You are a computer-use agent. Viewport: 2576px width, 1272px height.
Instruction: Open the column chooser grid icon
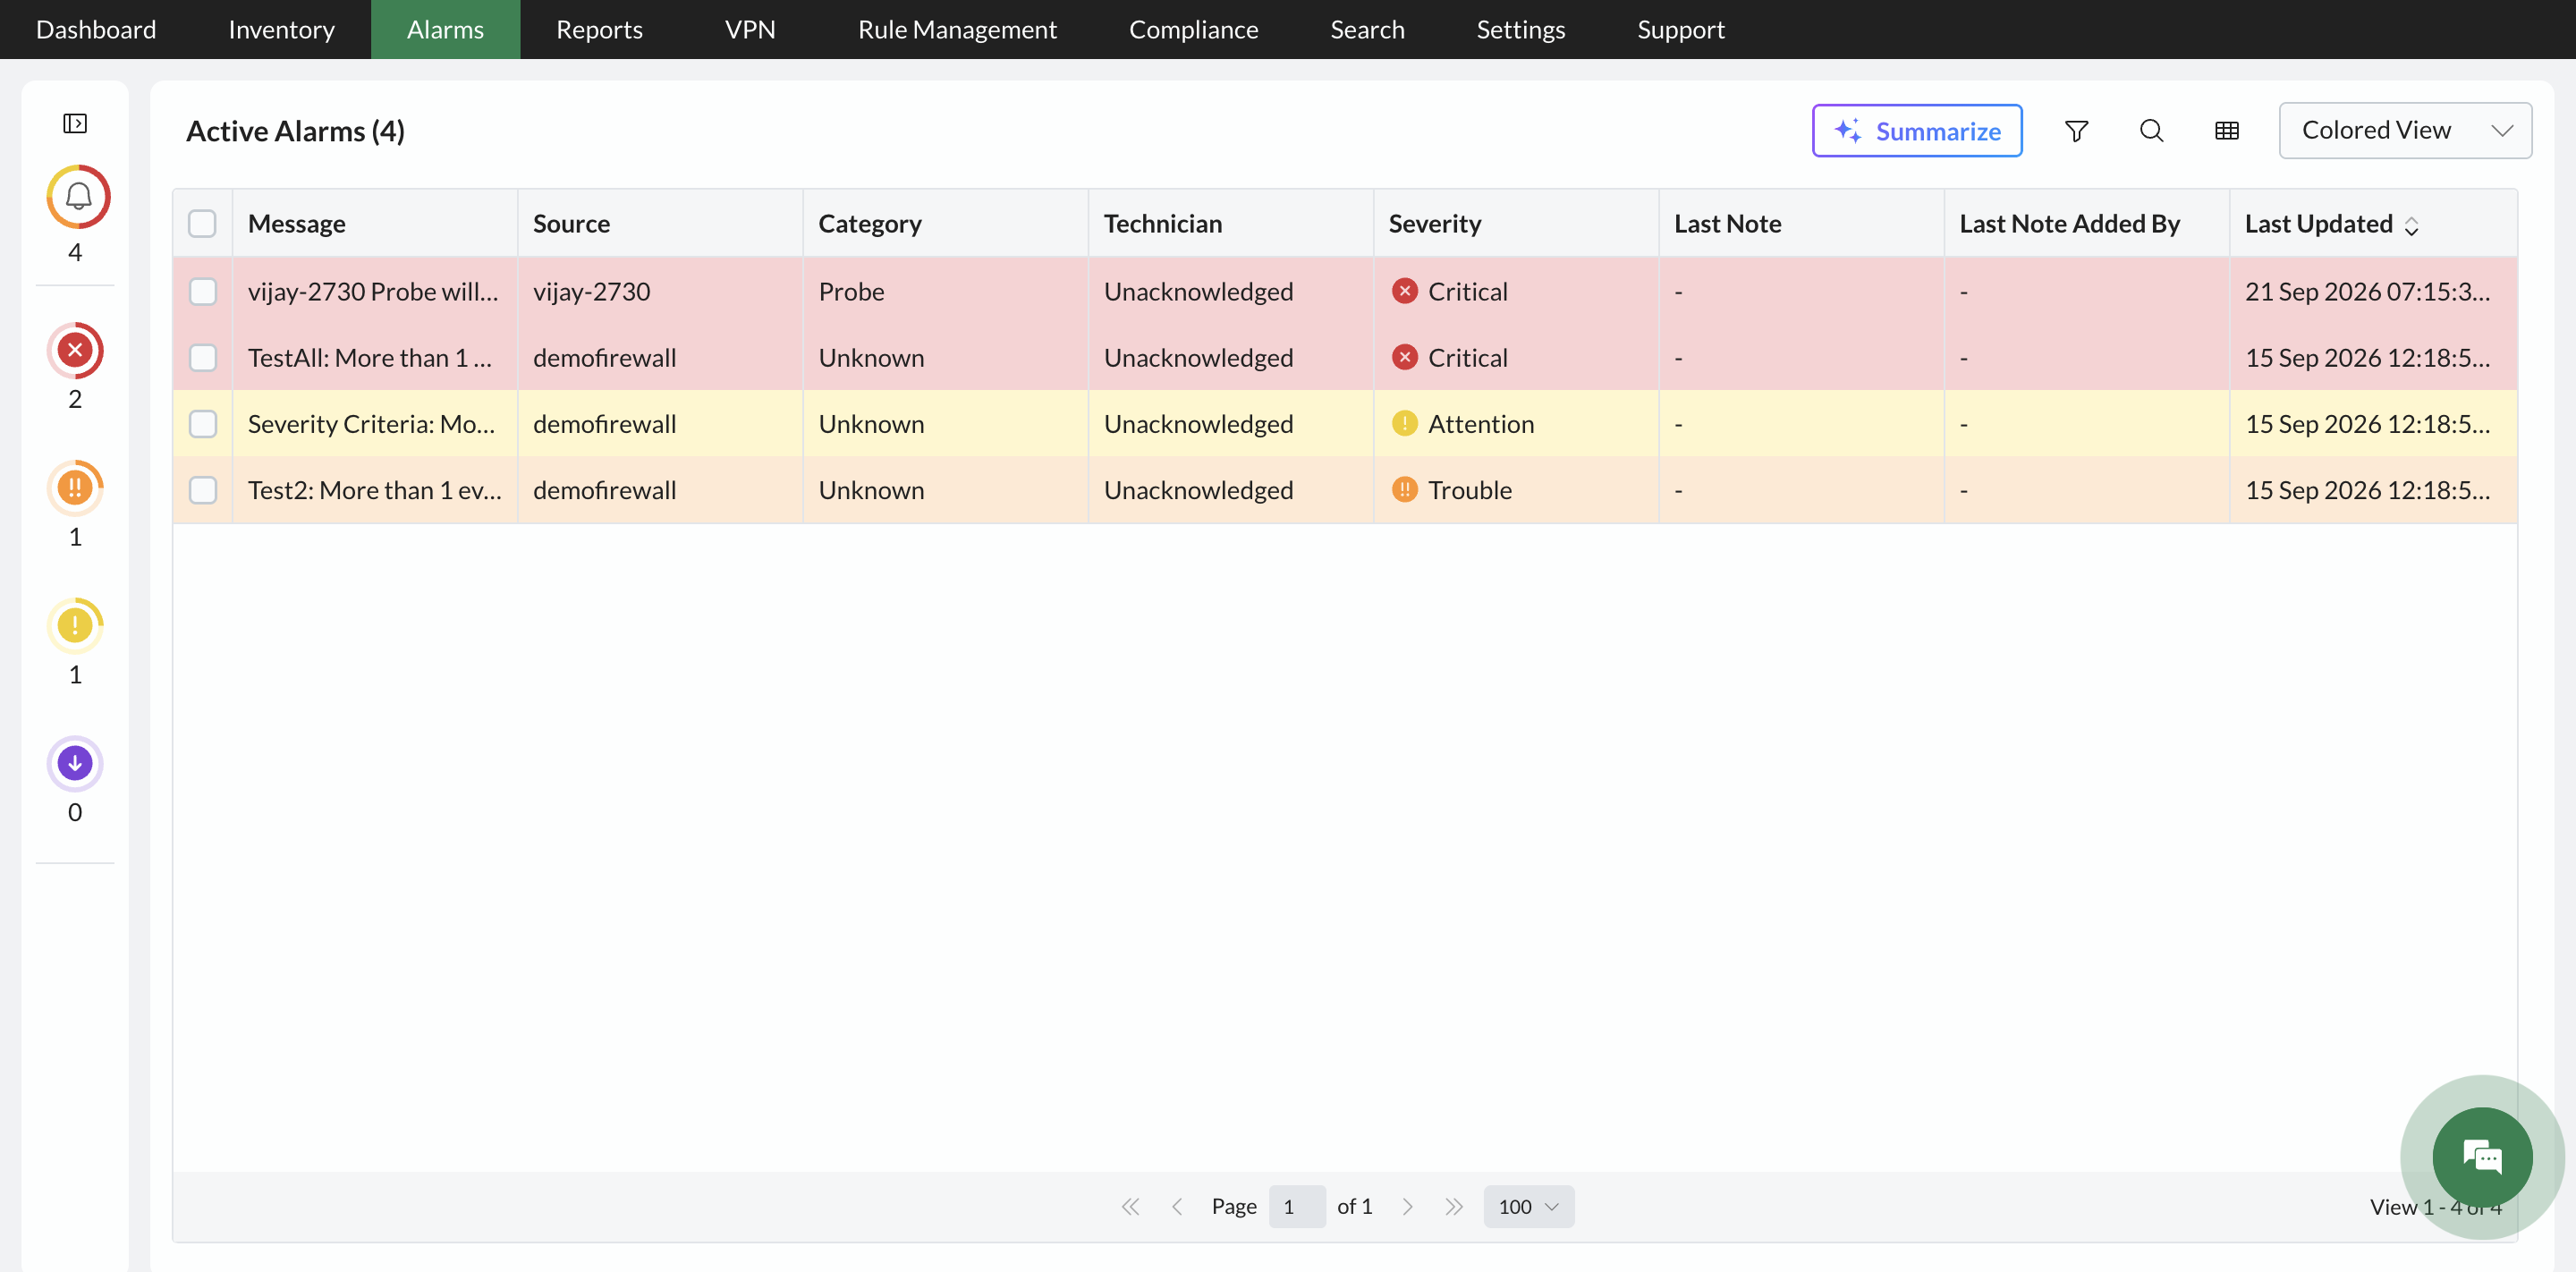pyautogui.click(x=2227, y=131)
